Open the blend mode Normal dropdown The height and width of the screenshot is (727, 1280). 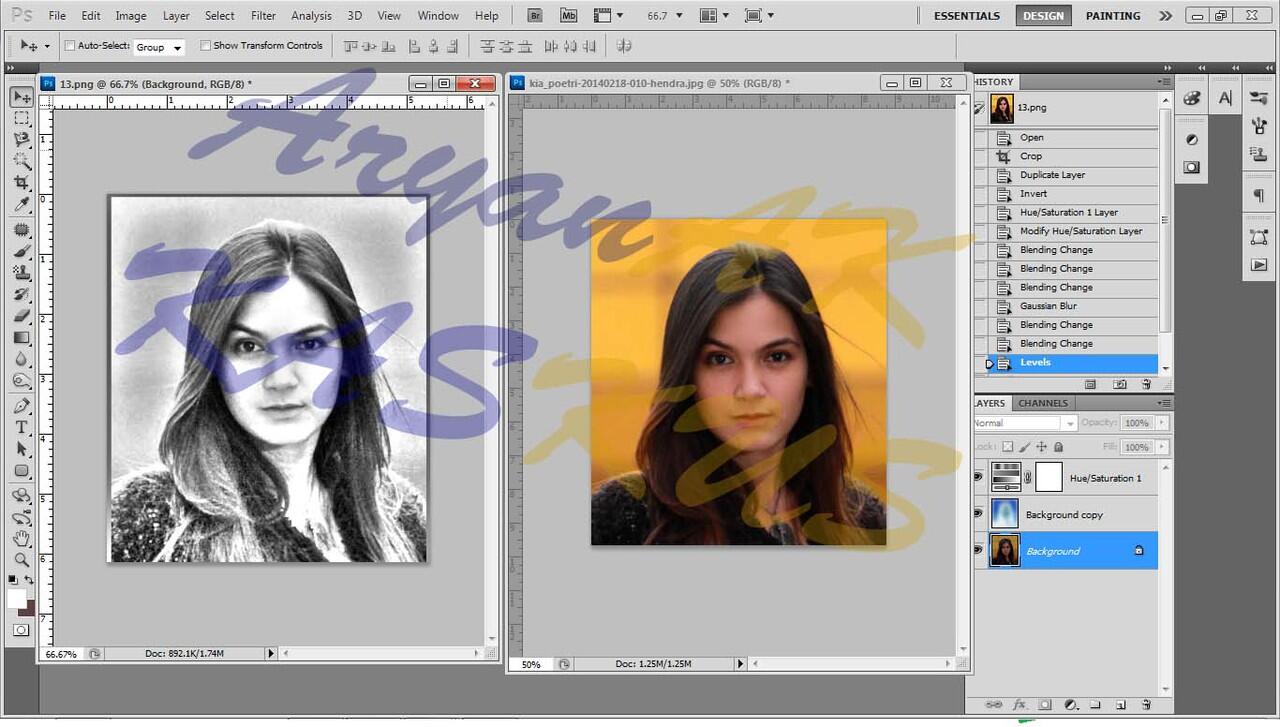pyautogui.click(x=1025, y=423)
